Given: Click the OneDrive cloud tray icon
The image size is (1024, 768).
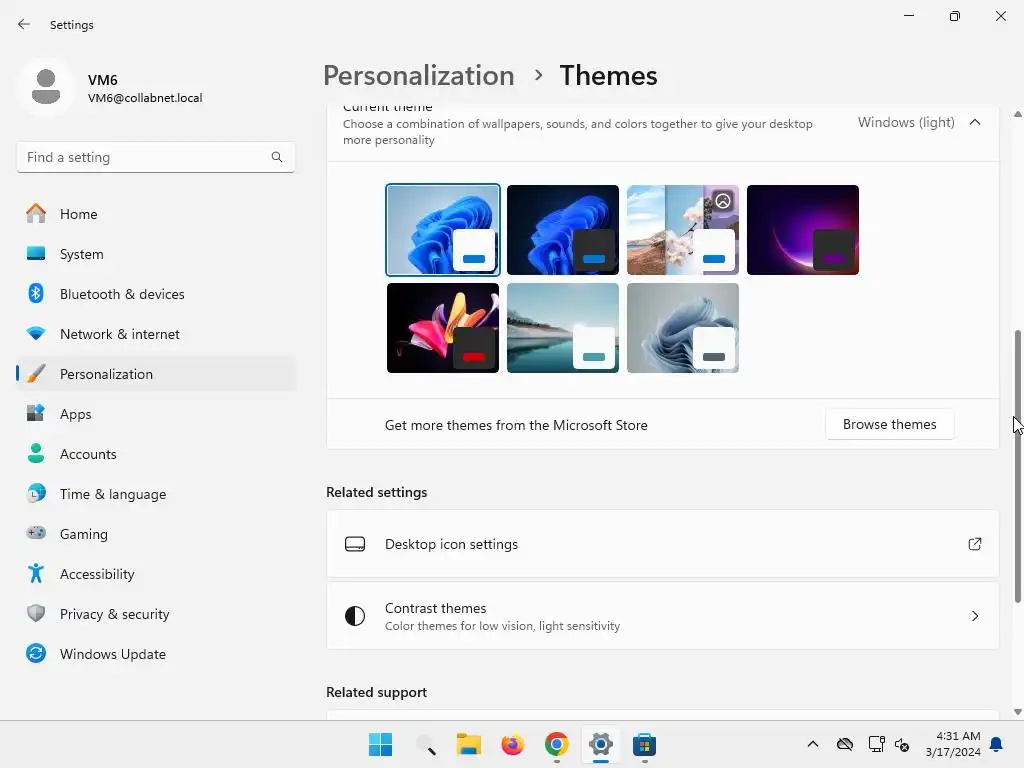Looking at the screenshot, I should (x=845, y=744).
